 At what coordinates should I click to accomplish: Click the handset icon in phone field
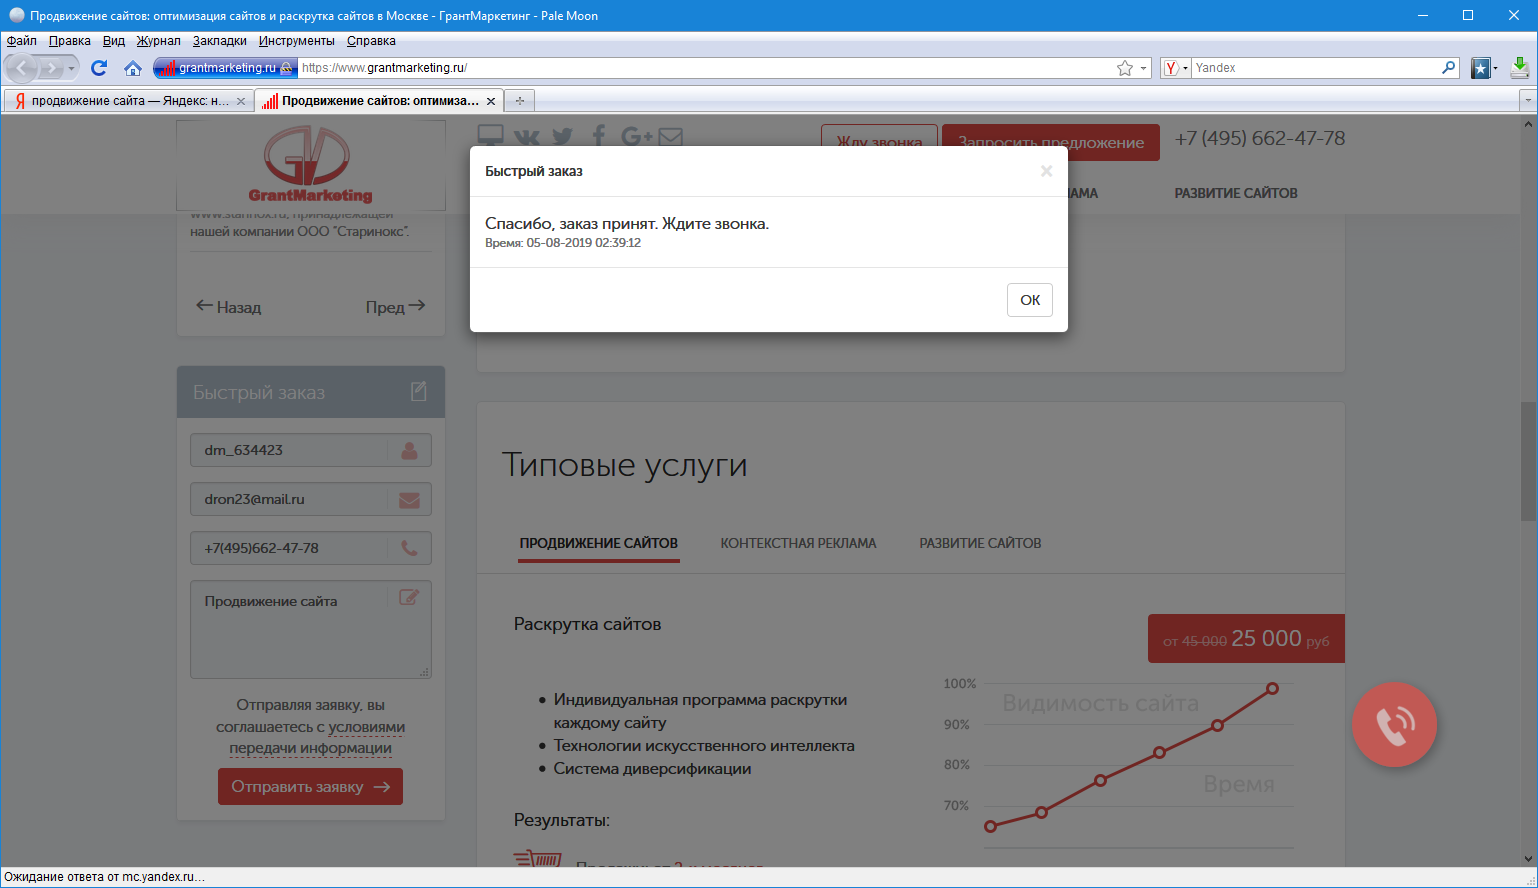pos(409,548)
